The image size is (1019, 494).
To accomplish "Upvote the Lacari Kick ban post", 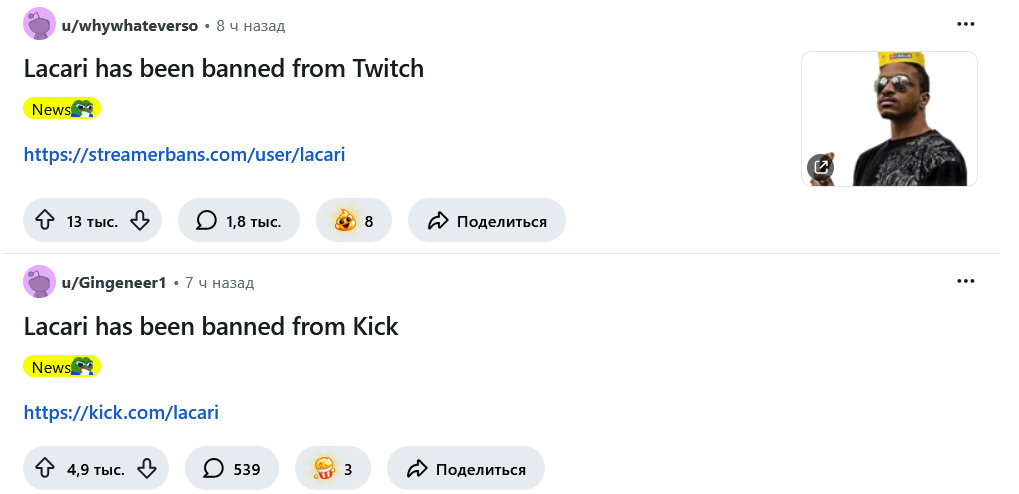I will [x=44, y=468].
